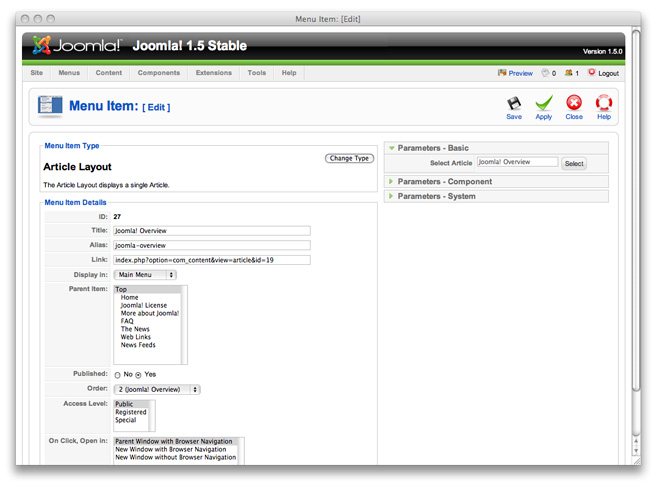Click the Change Type button
662x490 pixels.
pos(349,158)
